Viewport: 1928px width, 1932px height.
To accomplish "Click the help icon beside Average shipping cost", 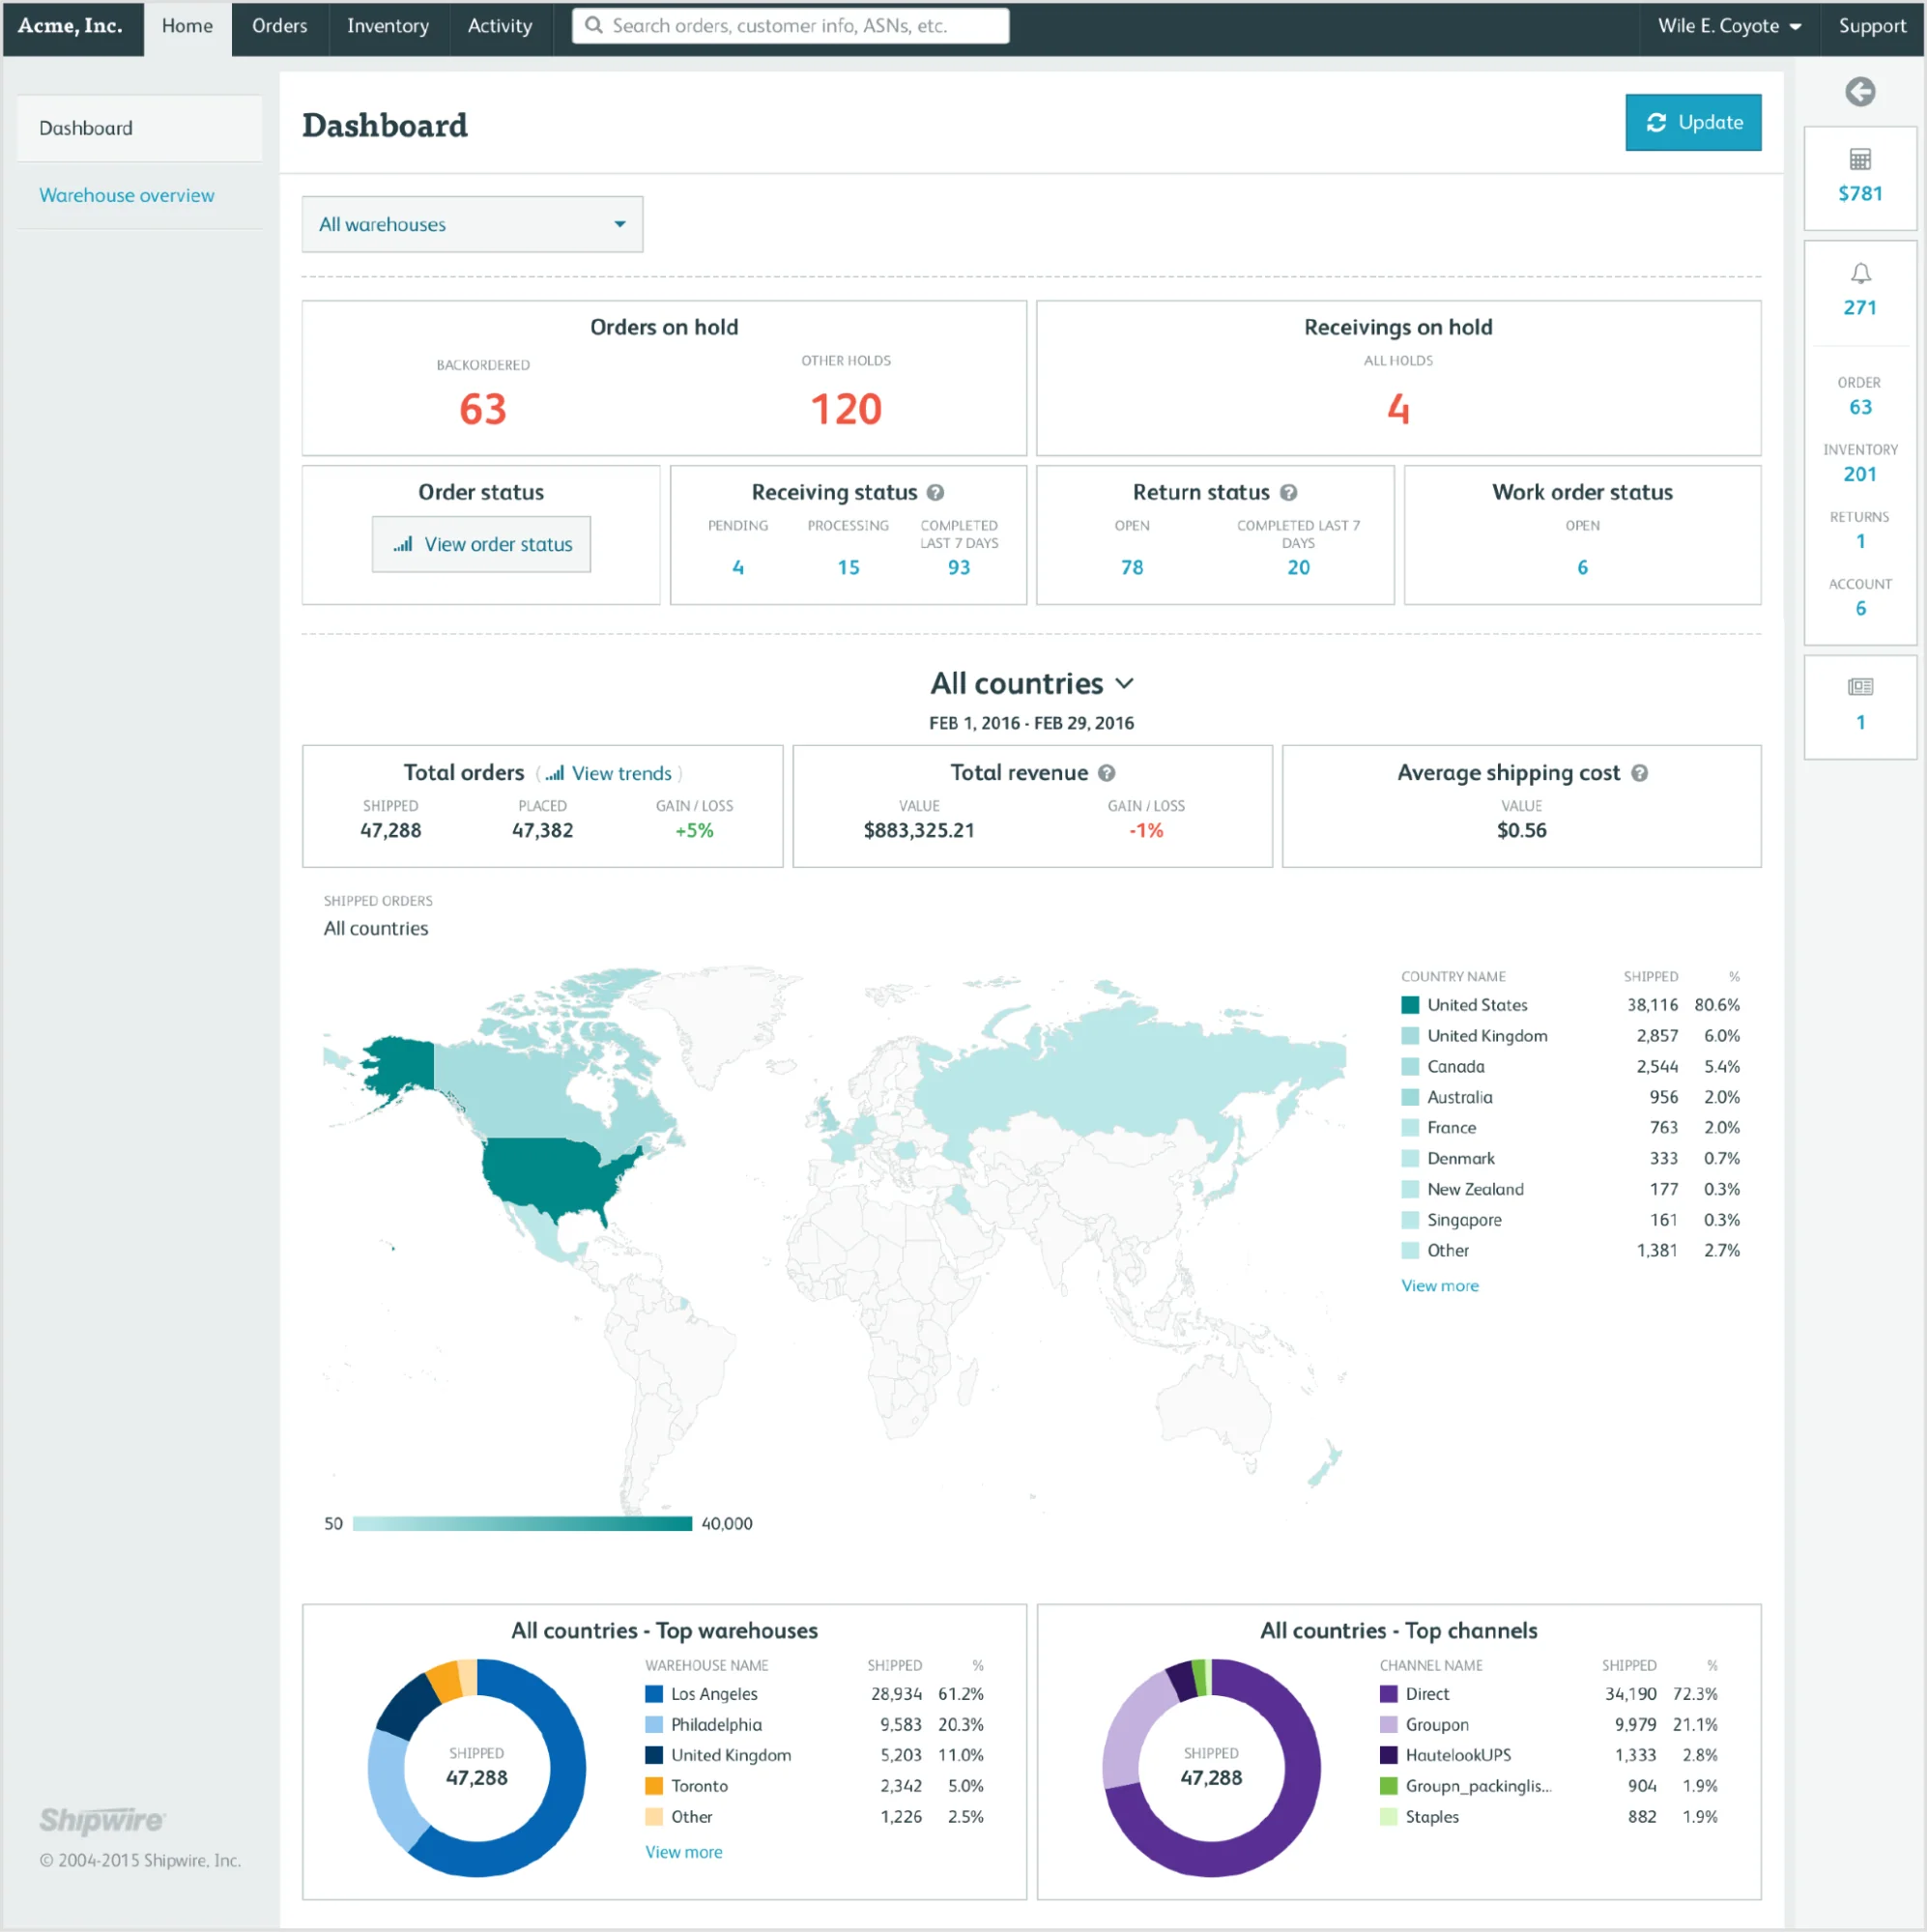I will point(1640,772).
